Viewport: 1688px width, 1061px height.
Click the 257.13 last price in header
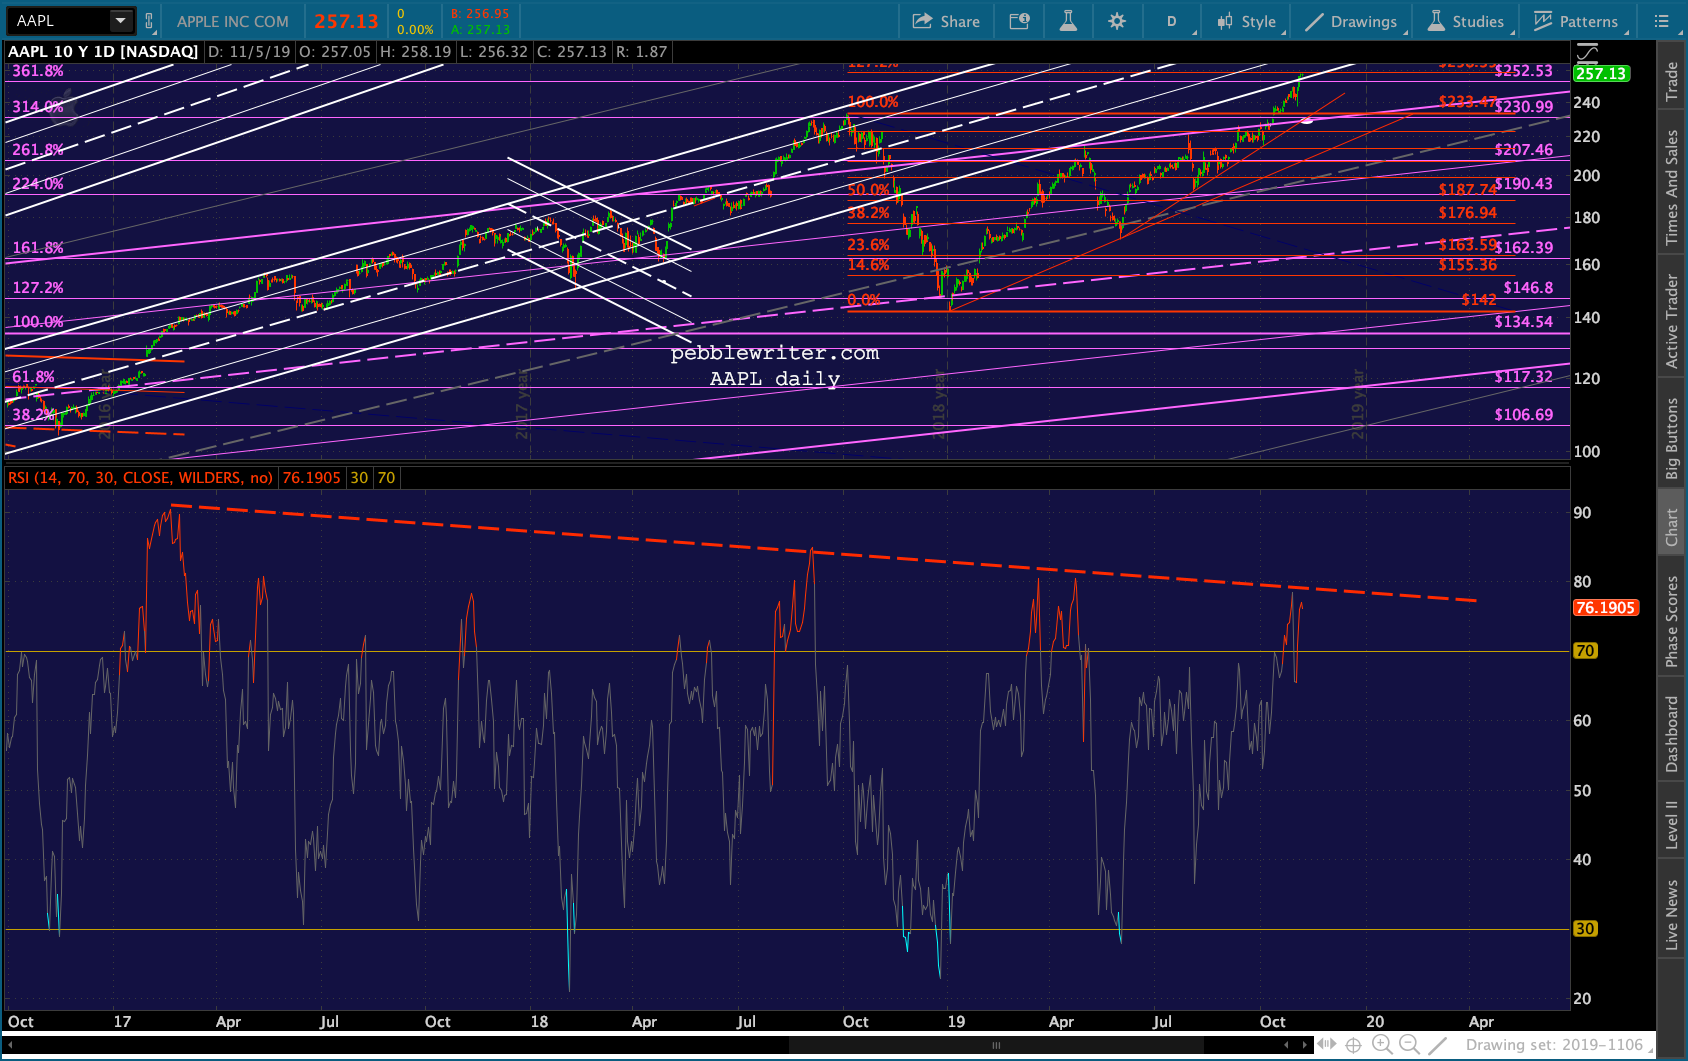(x=346, y=21)
